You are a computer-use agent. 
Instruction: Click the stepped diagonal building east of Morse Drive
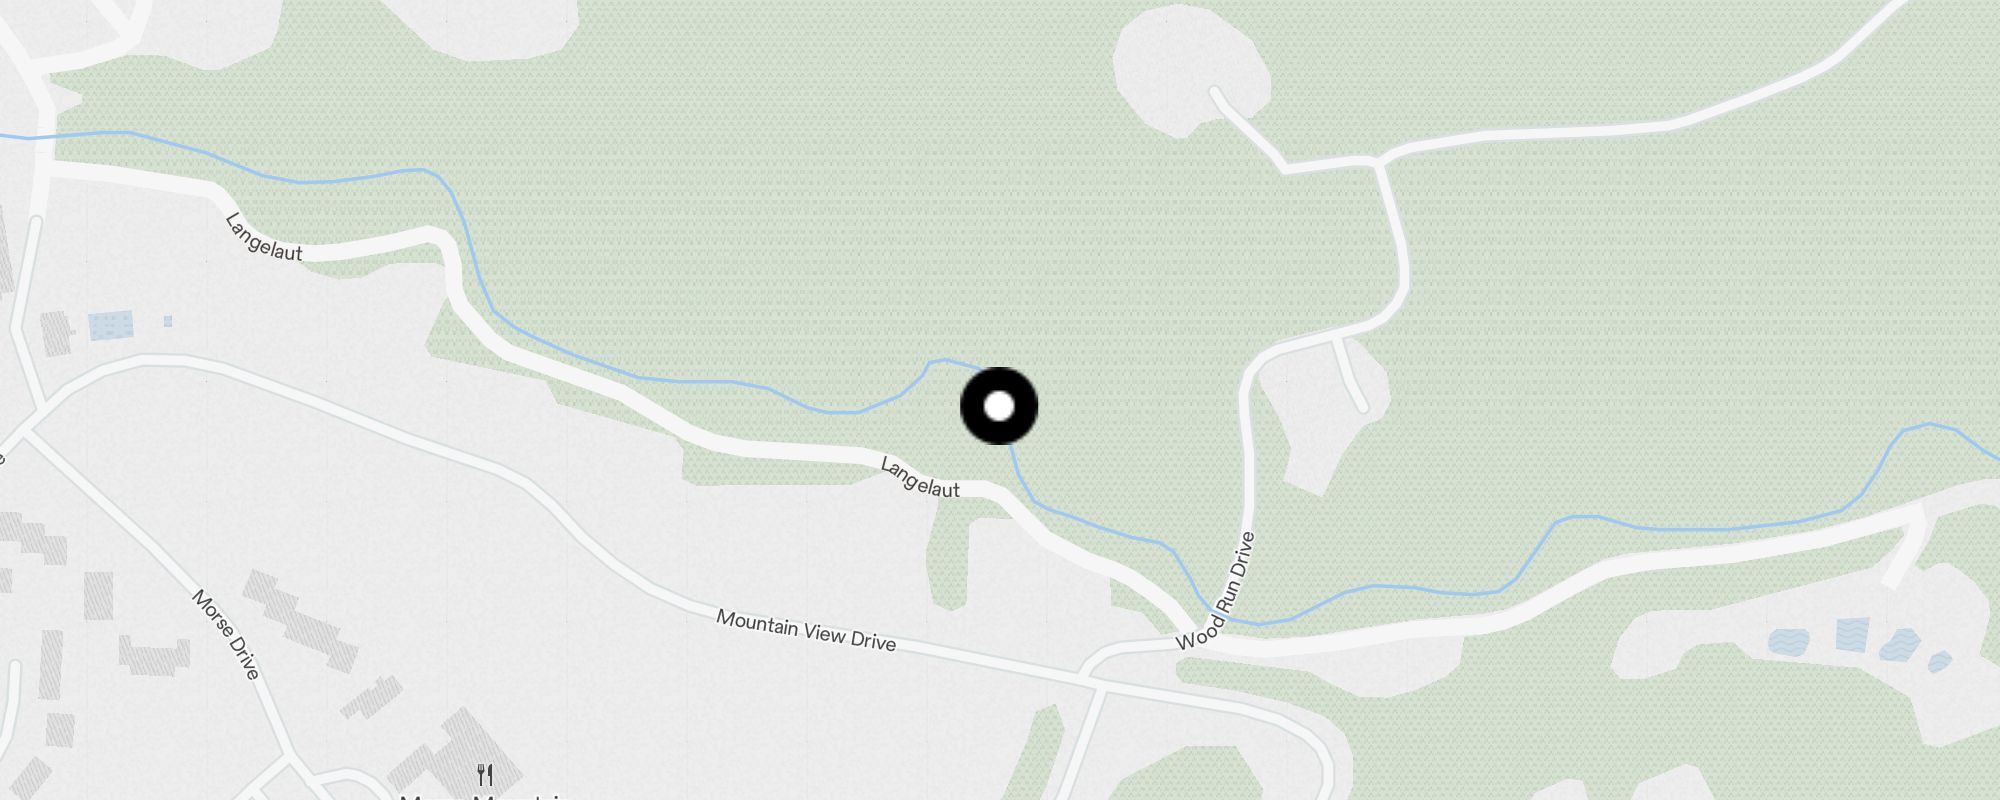pos(301,620)
